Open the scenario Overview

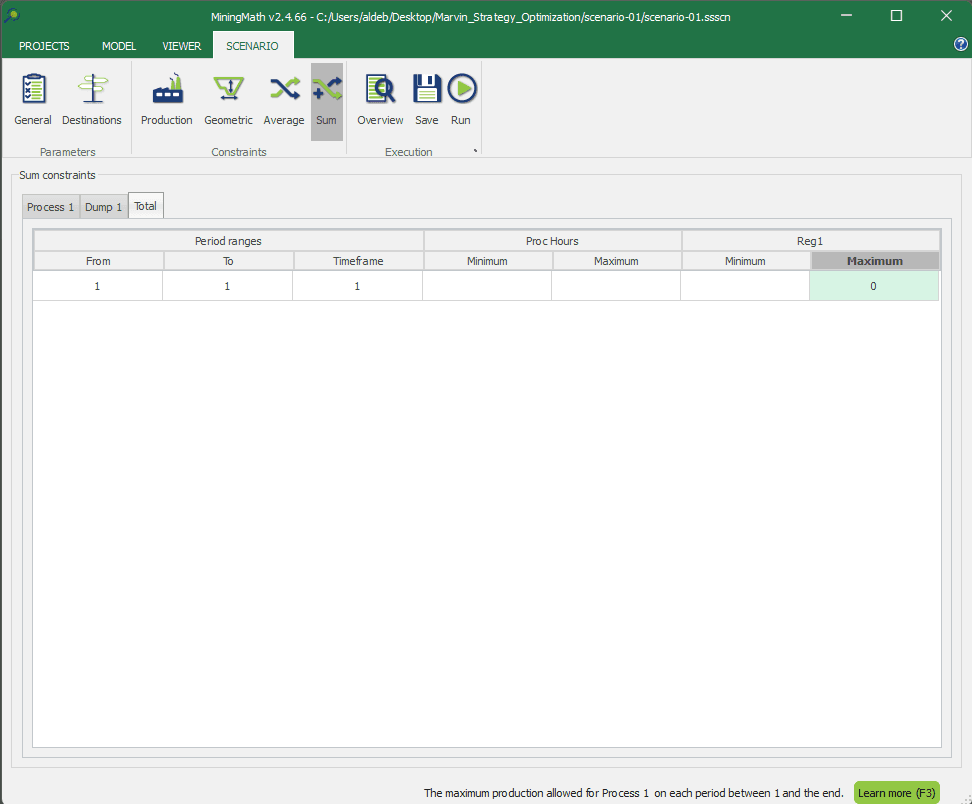[x=380, y=100]
